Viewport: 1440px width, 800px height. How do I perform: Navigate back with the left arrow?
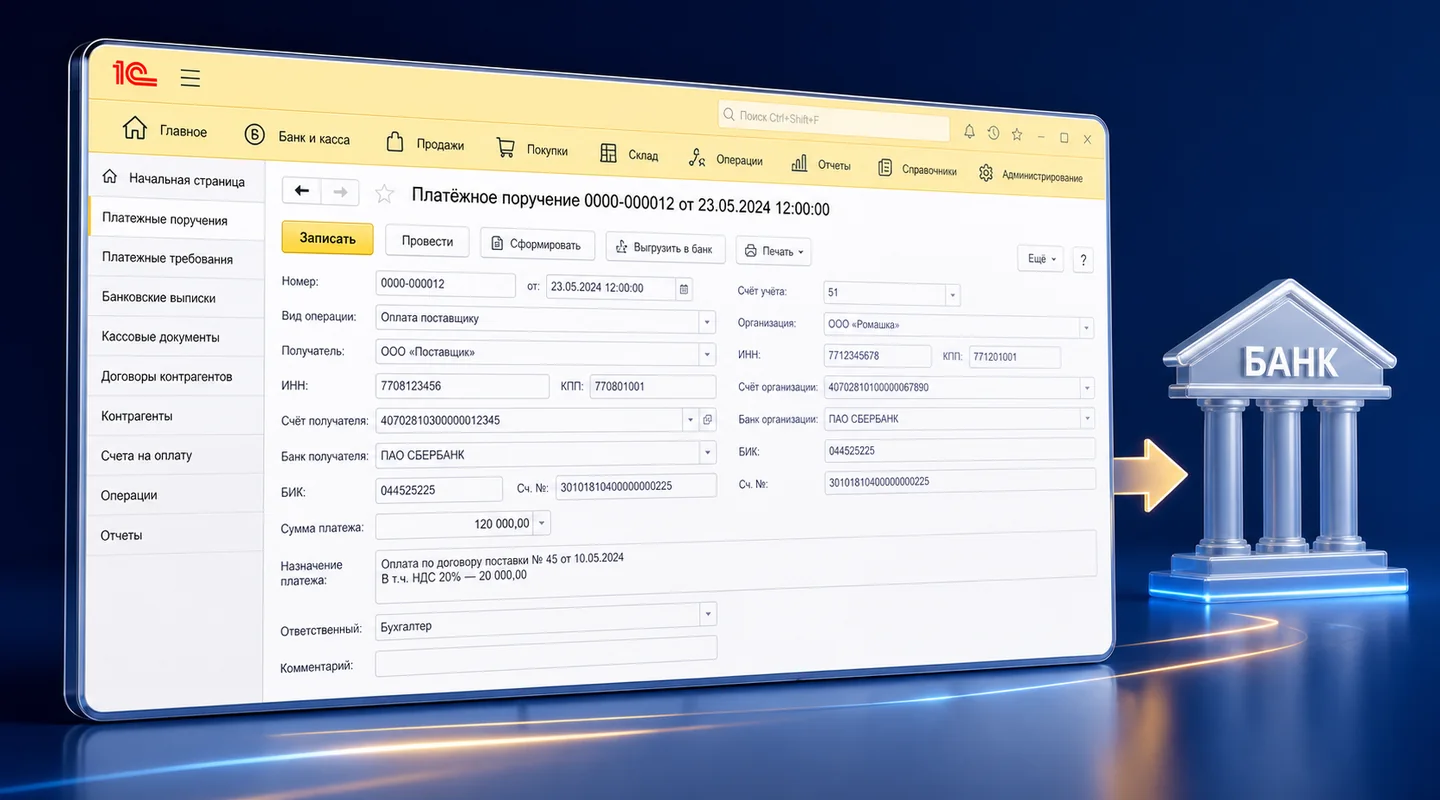tap(302, 191)
